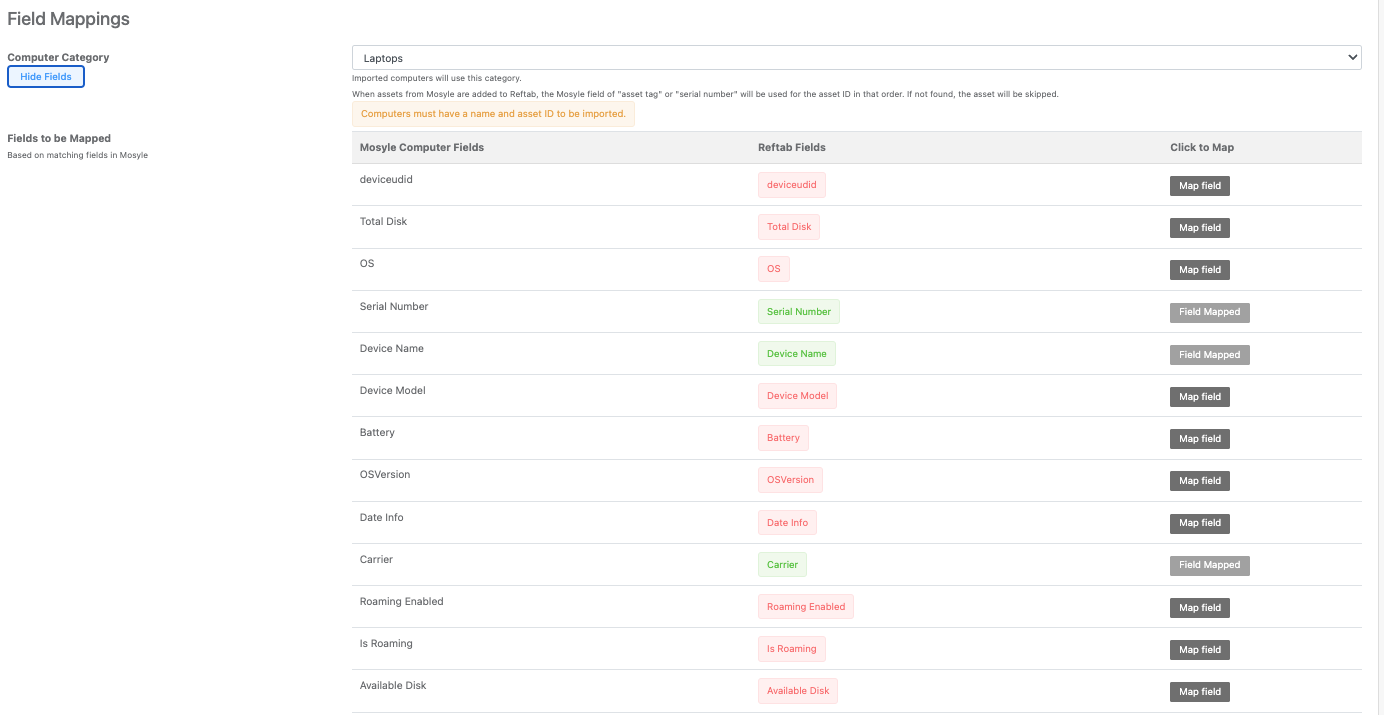Viewport: 1384px width, 715px height.
Task: Map the OSVersion field
Action: [1200, 481]
